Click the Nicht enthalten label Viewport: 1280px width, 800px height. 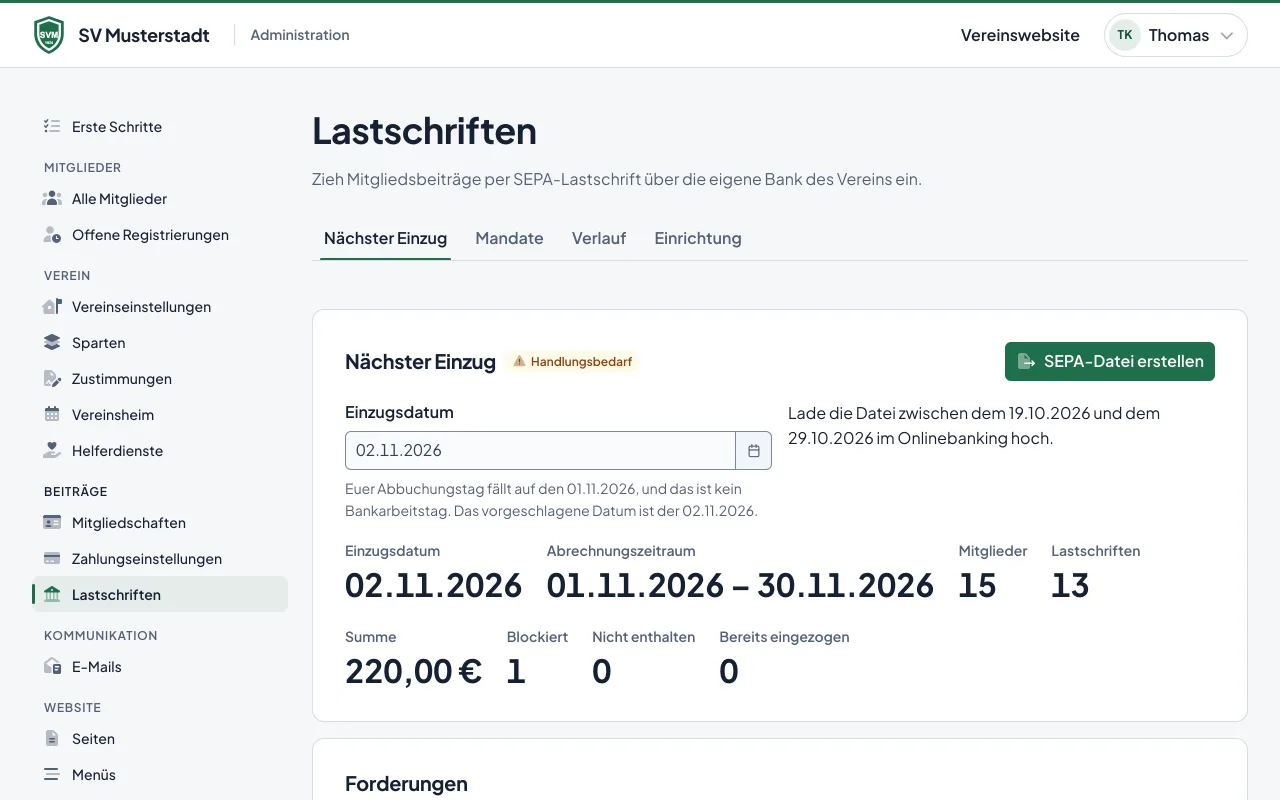point(644,637)
